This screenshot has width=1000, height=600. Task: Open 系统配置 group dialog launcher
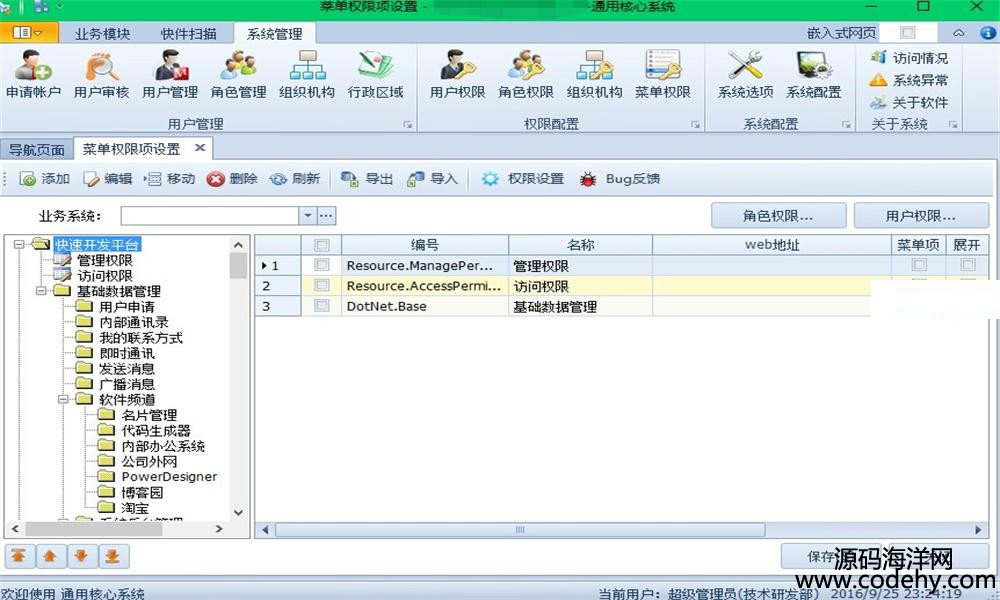[846, 125]
